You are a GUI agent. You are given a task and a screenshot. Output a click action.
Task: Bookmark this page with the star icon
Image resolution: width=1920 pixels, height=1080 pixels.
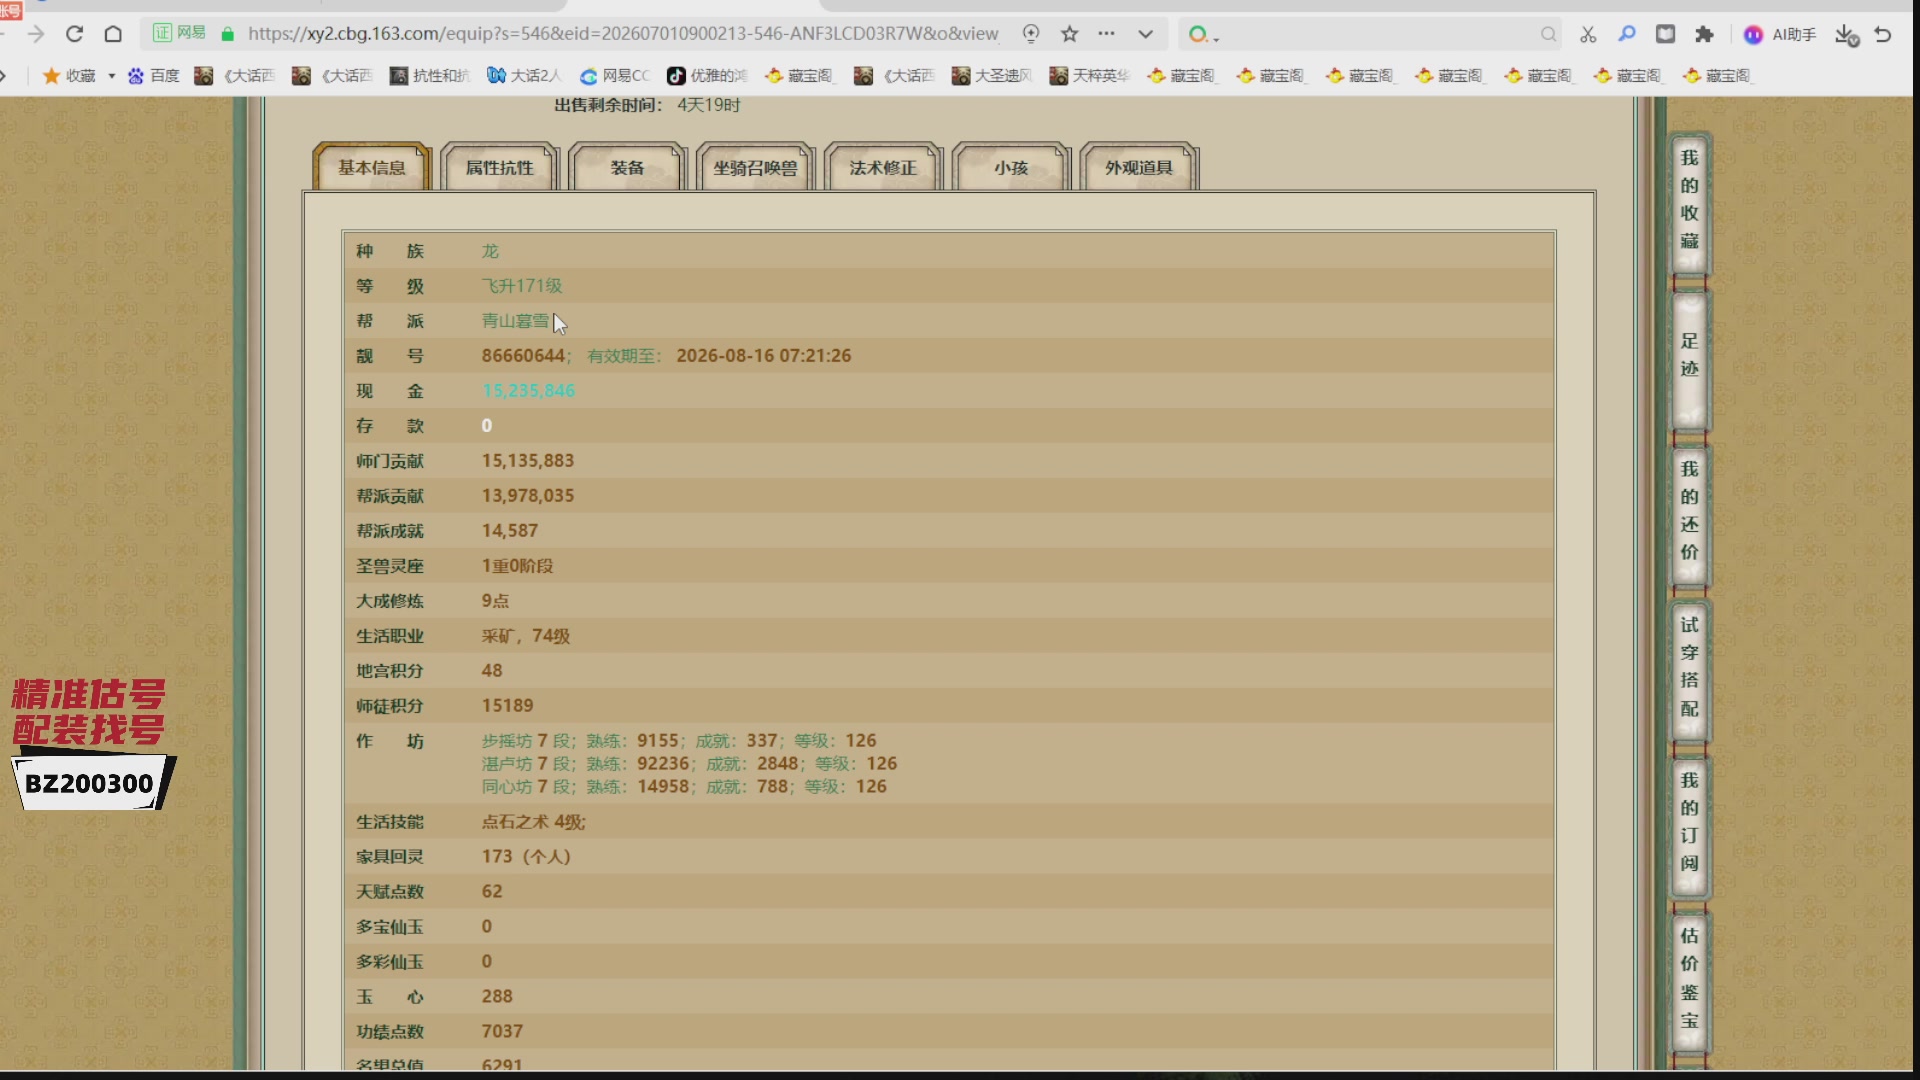[1070, 34]
